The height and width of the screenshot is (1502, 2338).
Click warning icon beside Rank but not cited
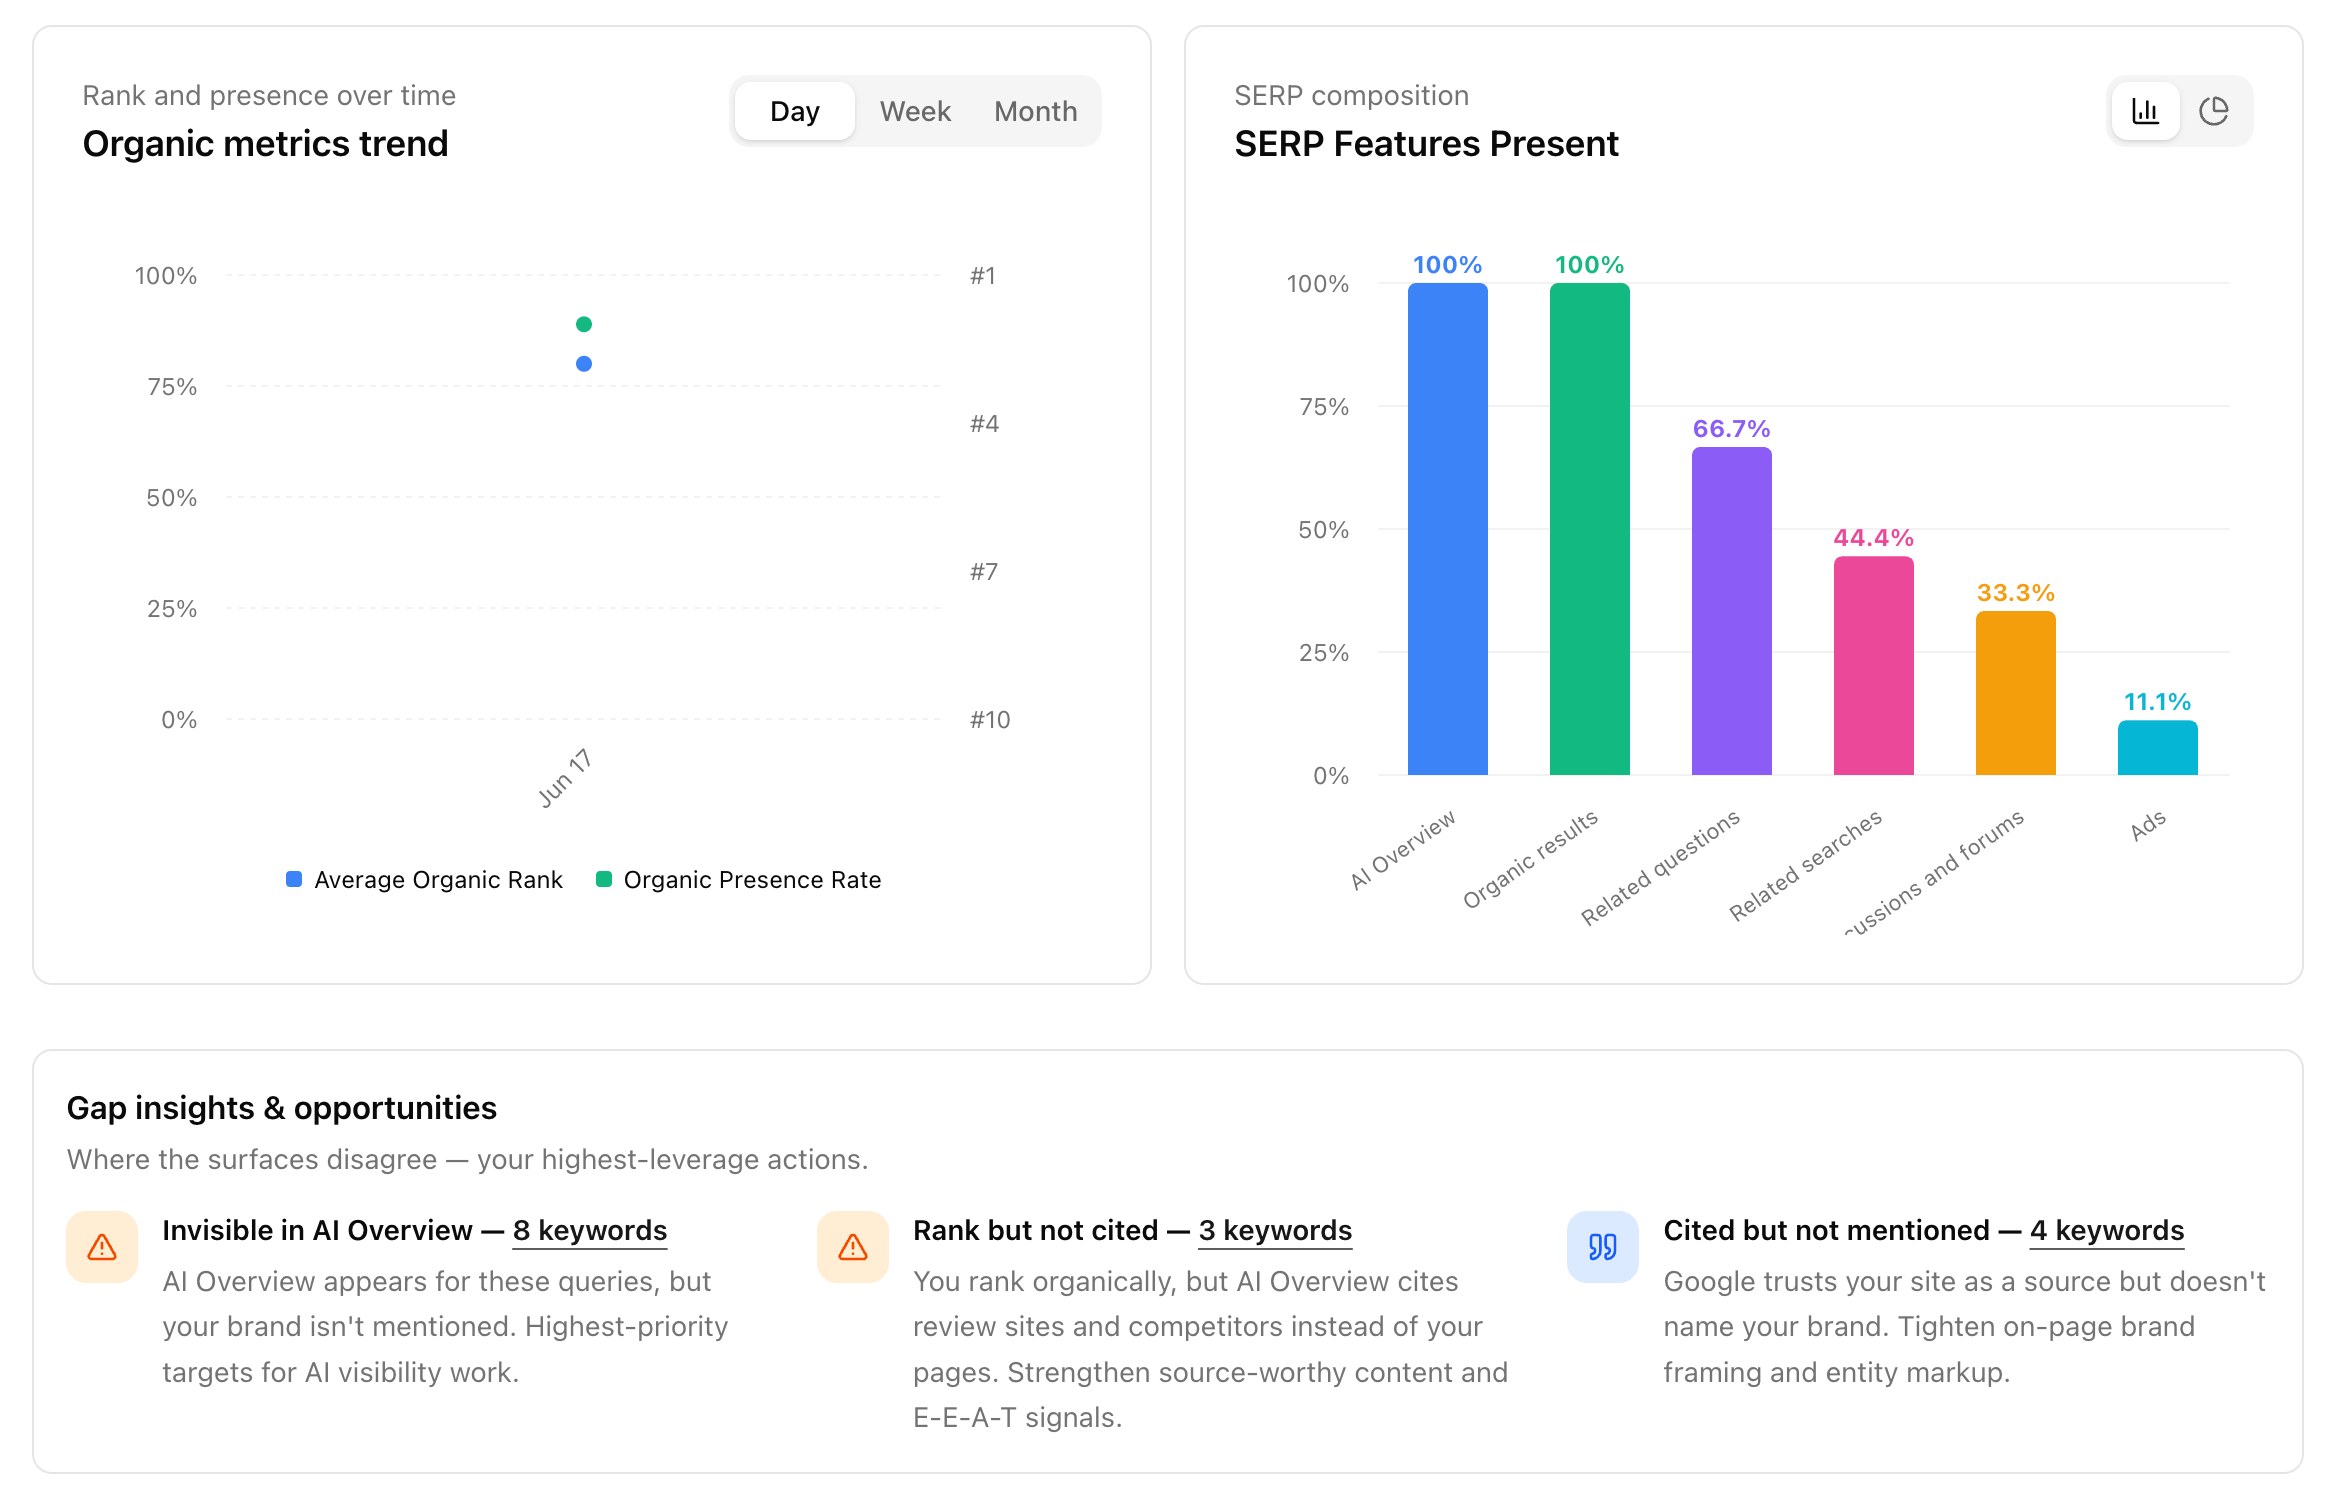[x=853, y=1247]
